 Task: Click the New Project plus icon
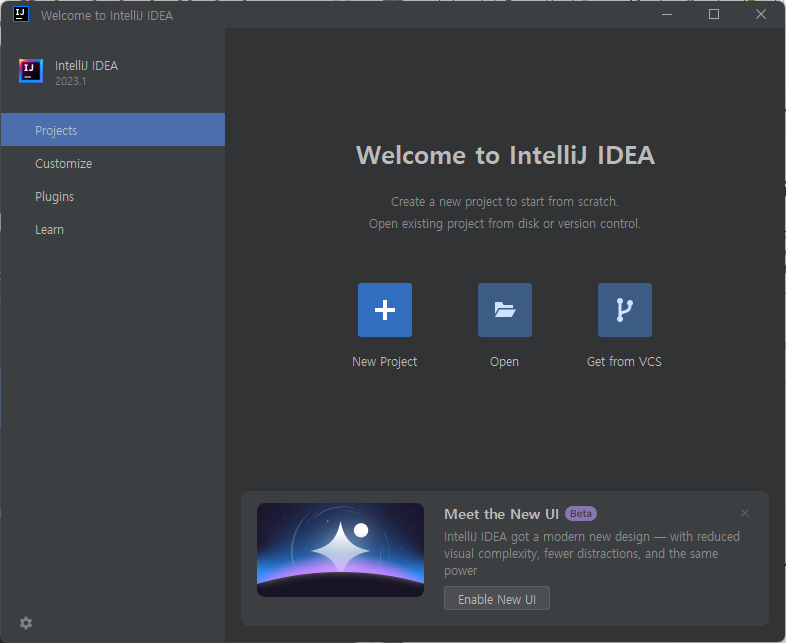[x=384, y=310]
